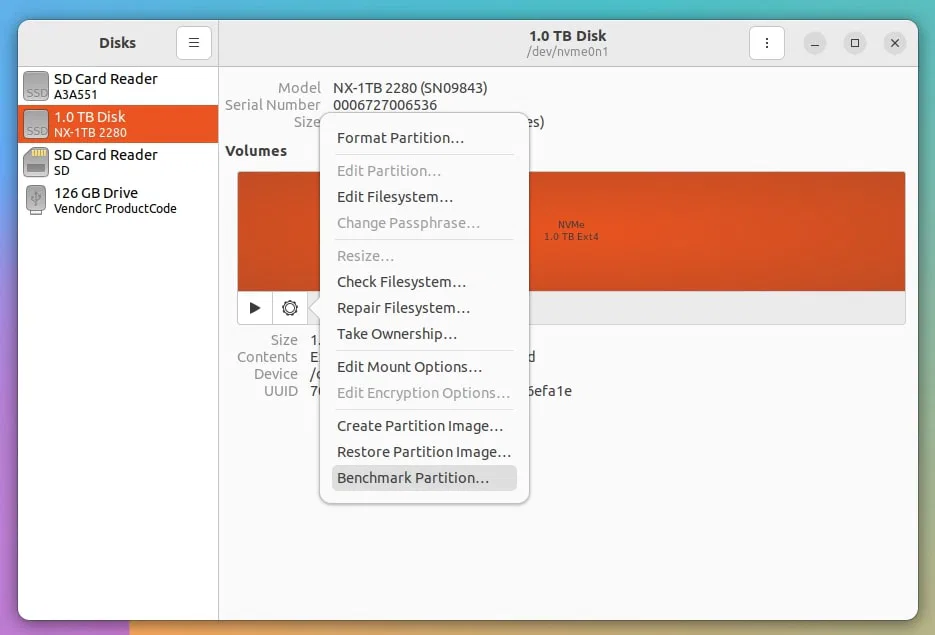This screenshot has width=935, height=635.
Task: Select the orange NVMe 1.0 TB Ext4 volume
Action: pos(720,231)
